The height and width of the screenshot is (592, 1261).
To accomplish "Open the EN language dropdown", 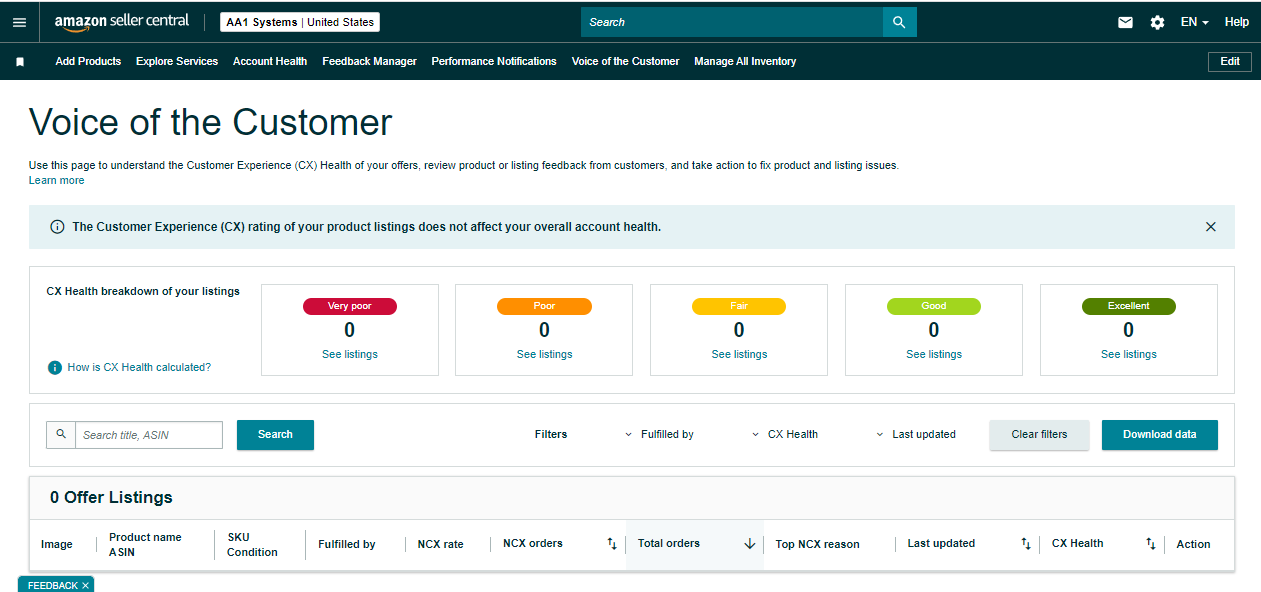I will point(1195,22).
